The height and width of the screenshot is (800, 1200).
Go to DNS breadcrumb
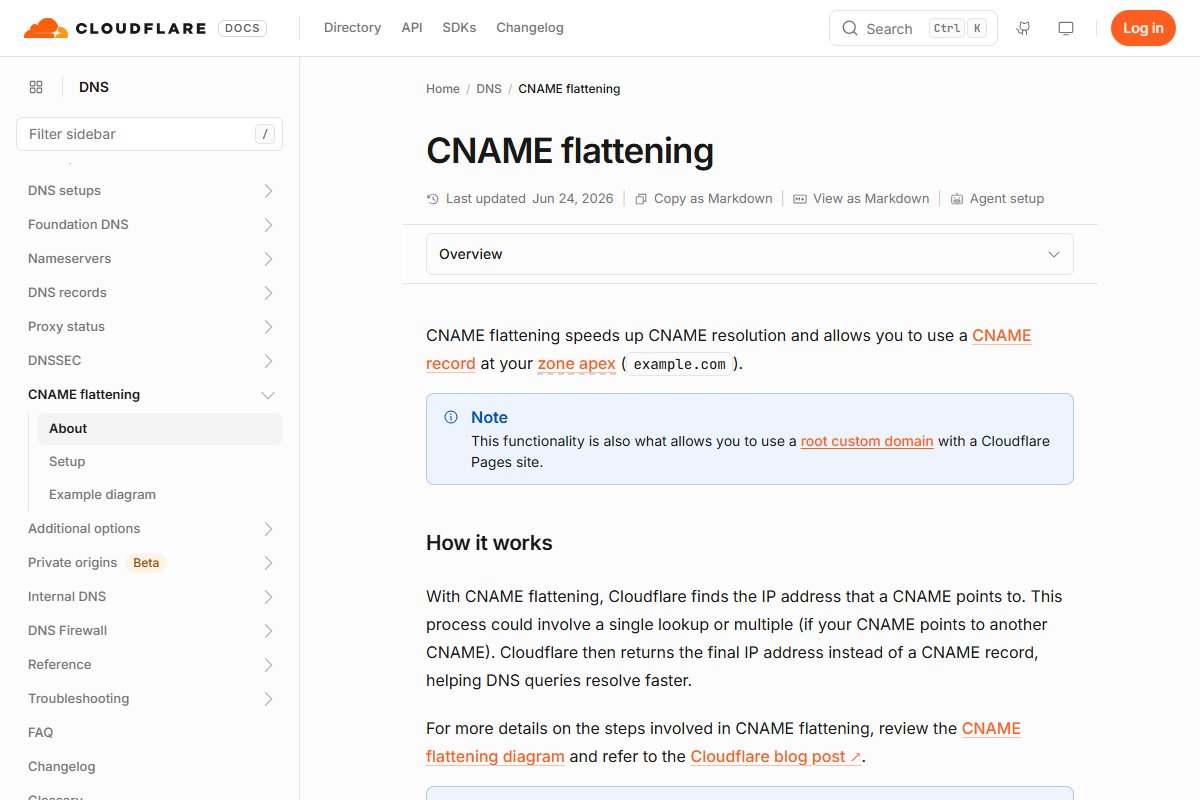489,89
